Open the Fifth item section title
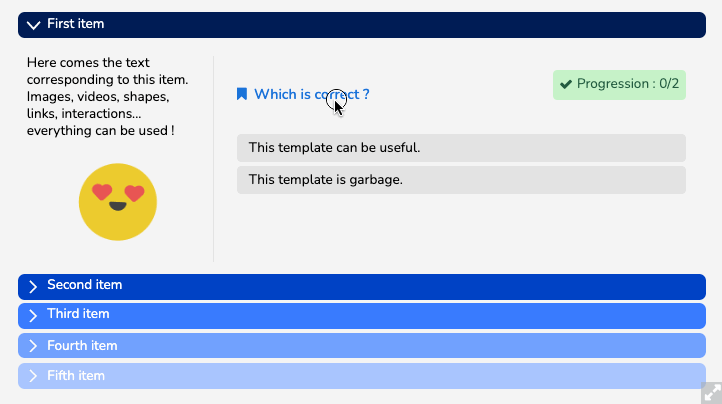This screenshot has width=722, height=404. (76, 376)
